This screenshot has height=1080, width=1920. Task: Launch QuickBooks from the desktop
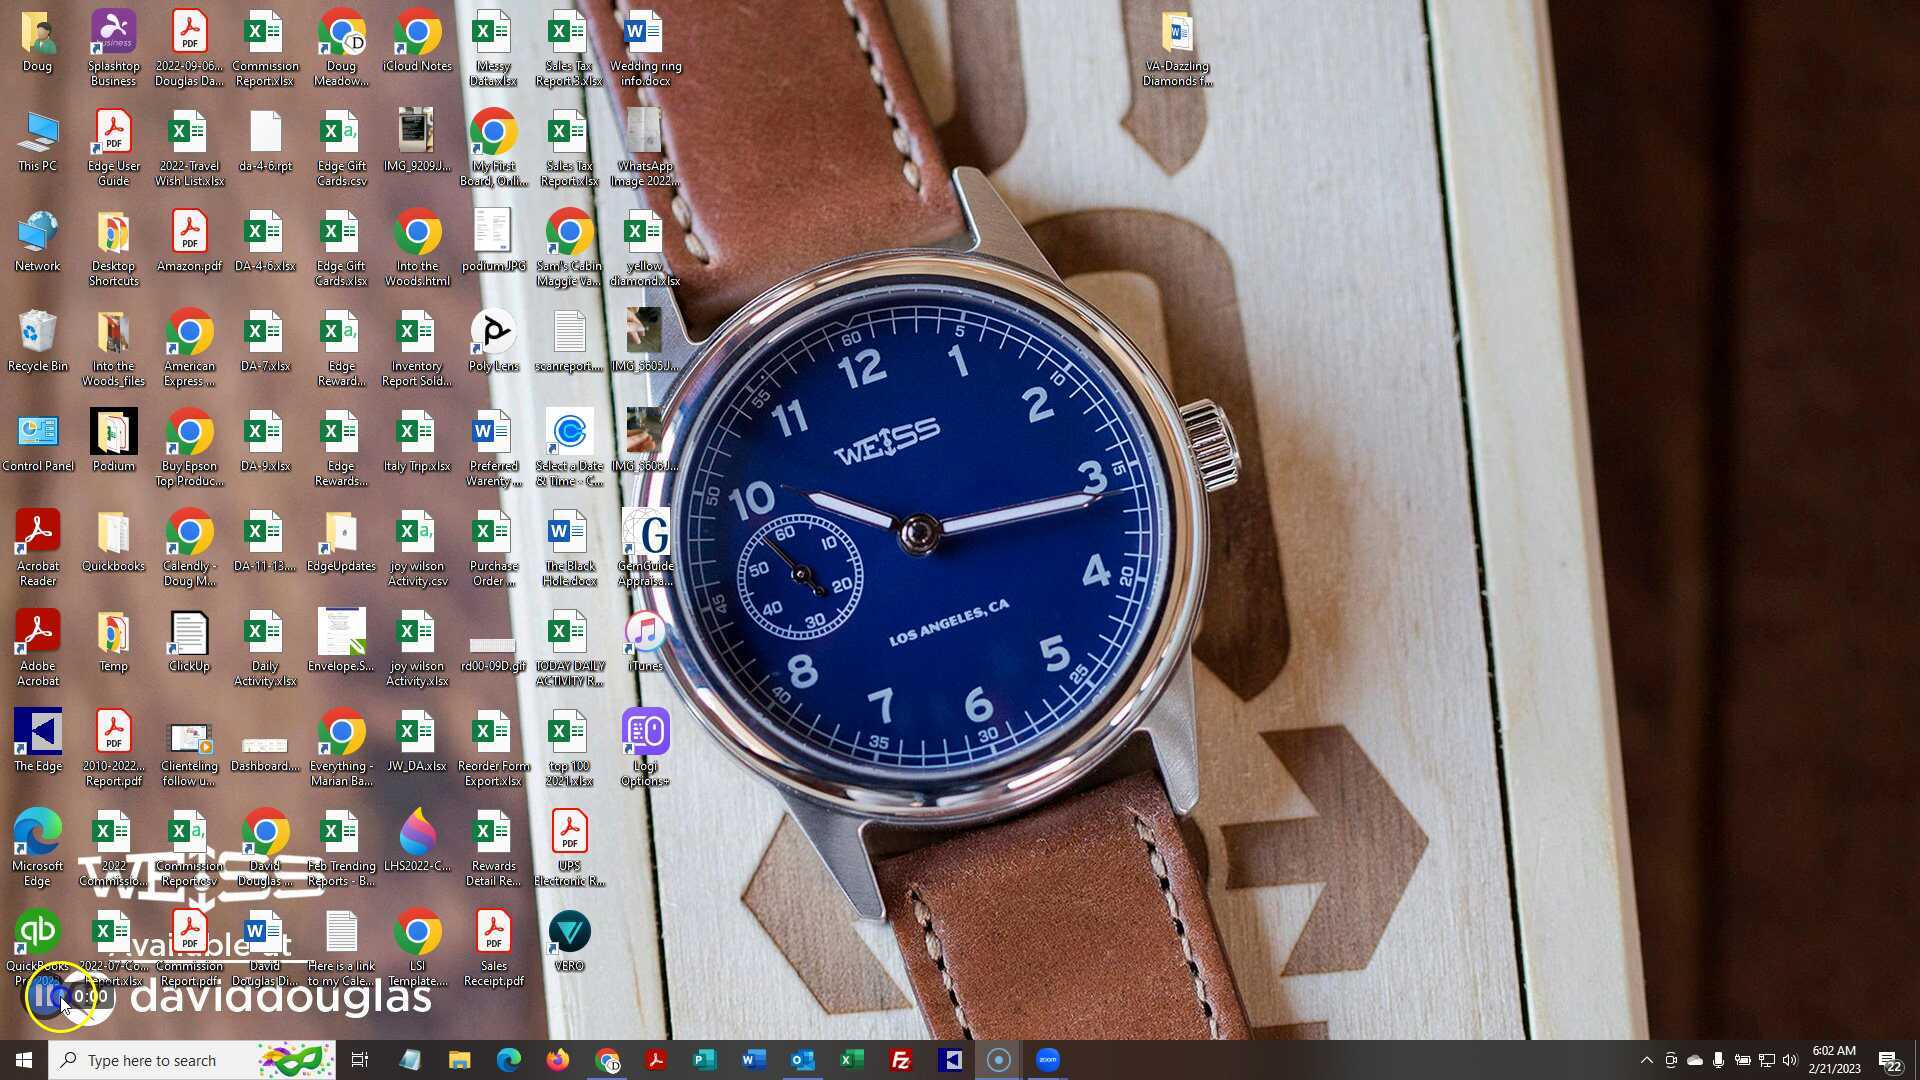[x=37, y=930]
